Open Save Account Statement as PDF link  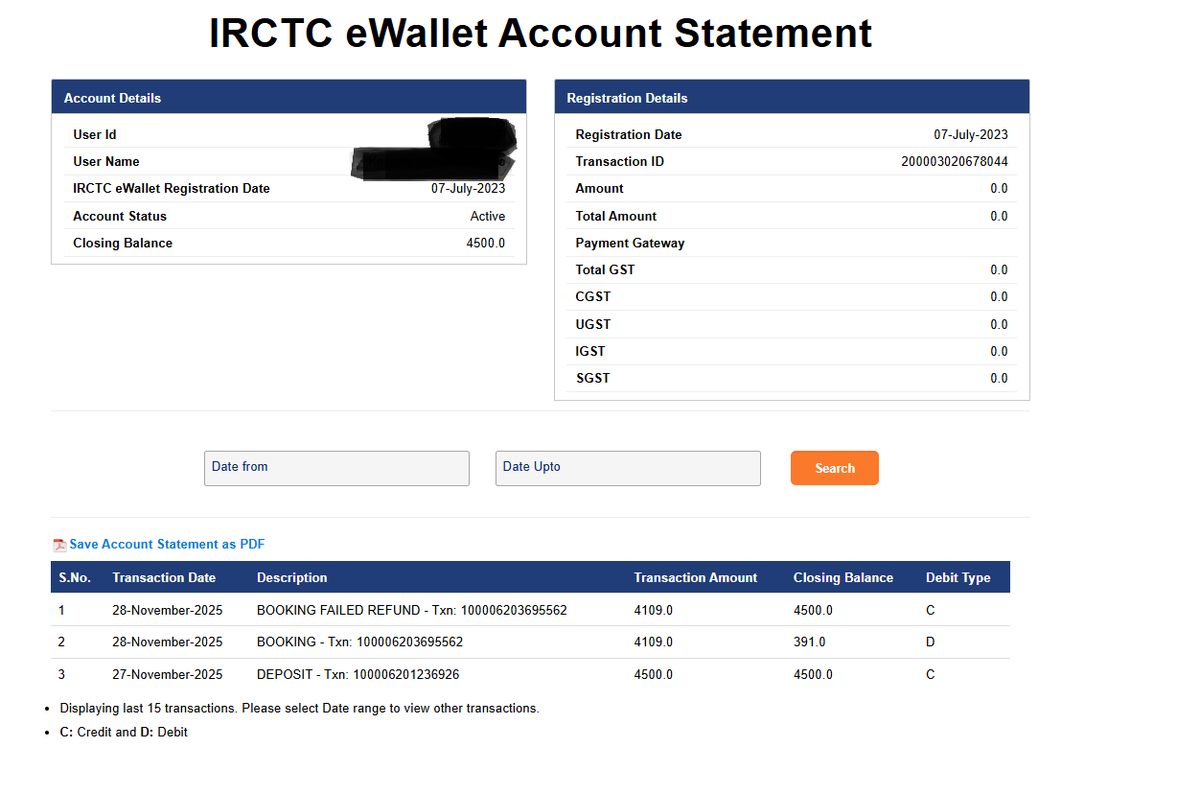pos(167,544)
